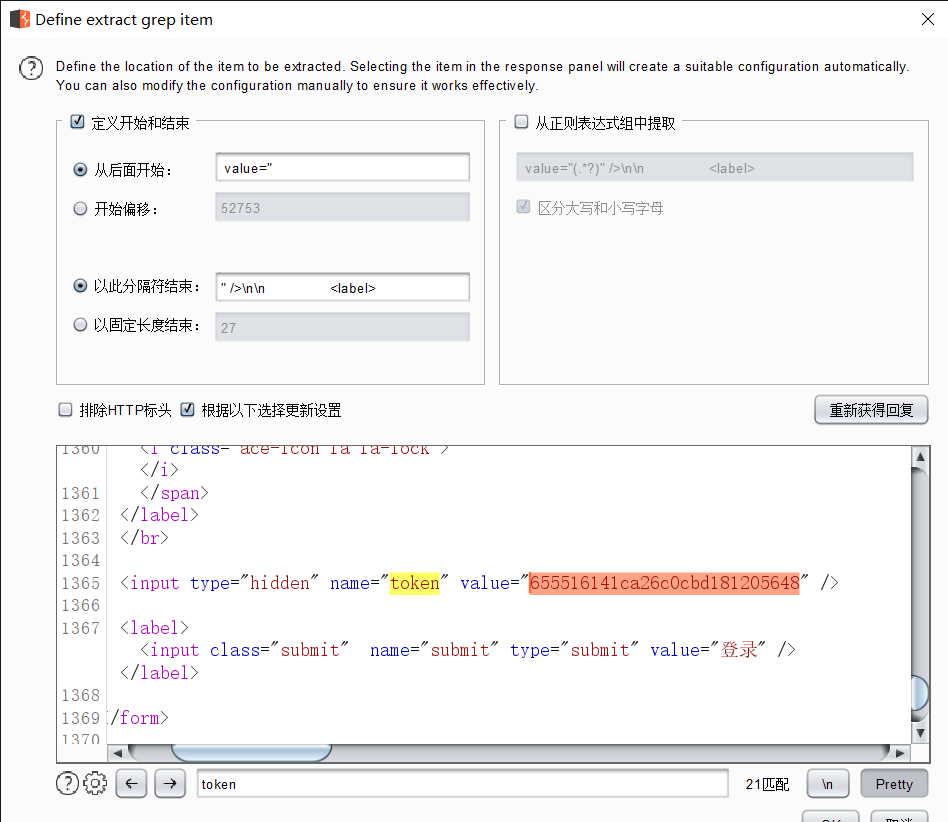This screenshot has width=948, height=822.
Task: Click the yellow highlighted word token
Action: pos(415,583)
